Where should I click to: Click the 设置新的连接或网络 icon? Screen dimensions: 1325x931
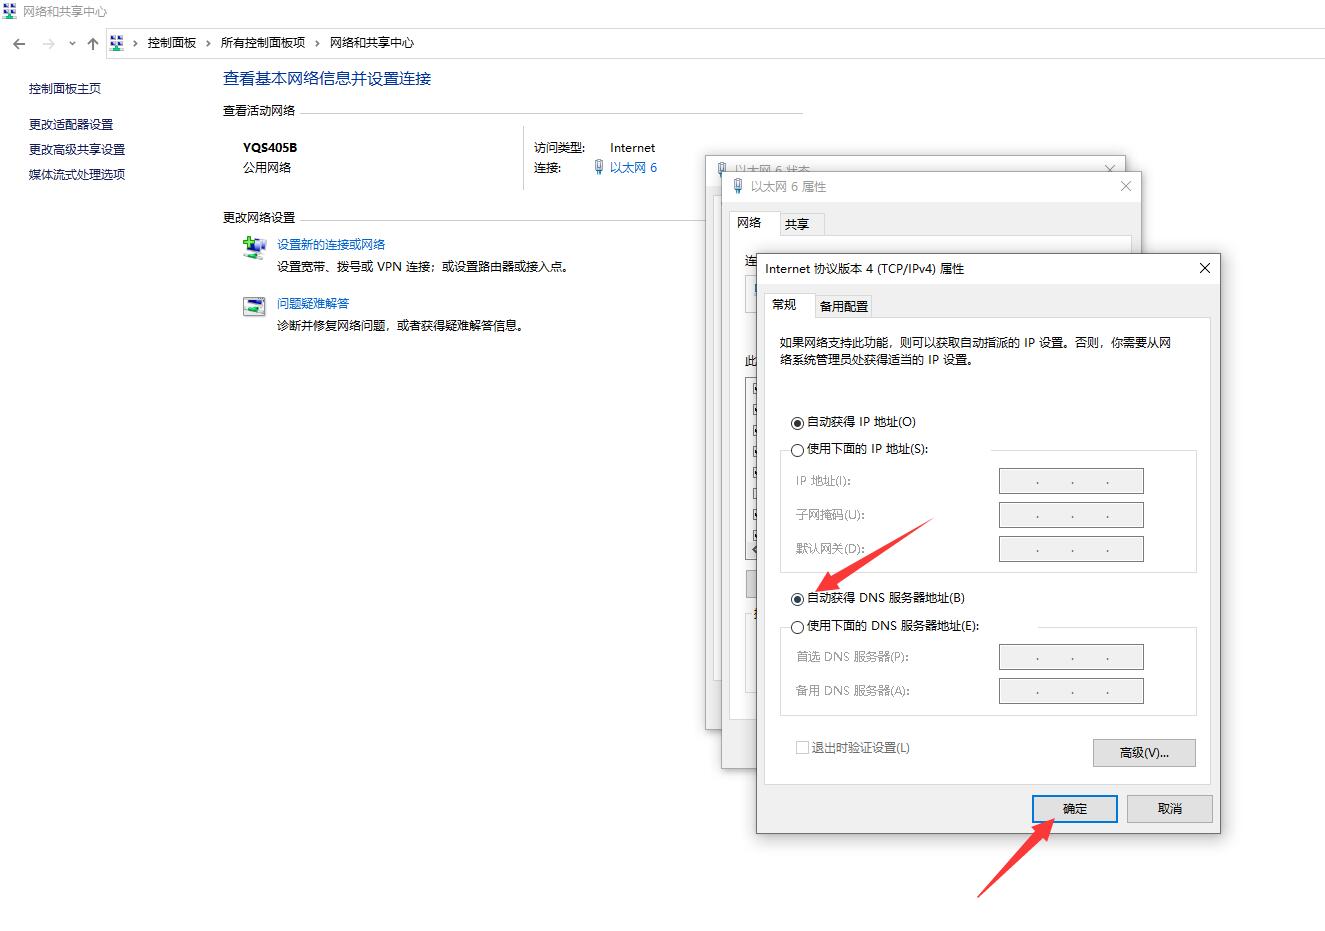coord(254,247)
